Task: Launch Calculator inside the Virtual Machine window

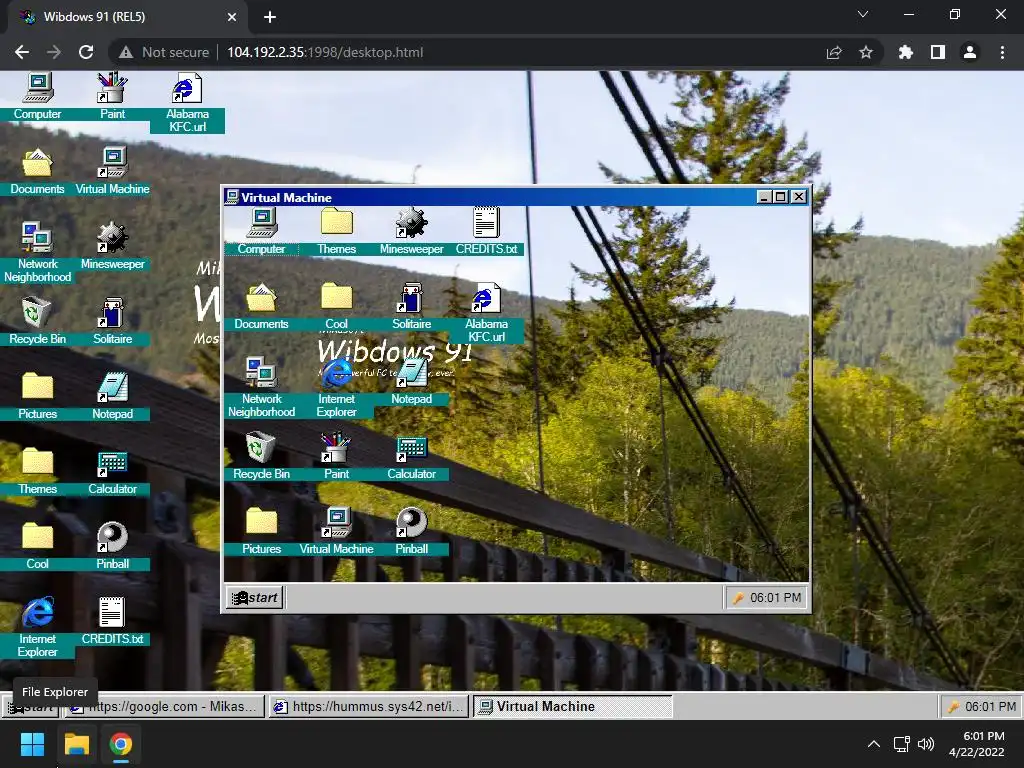Action: click(411, 457)
